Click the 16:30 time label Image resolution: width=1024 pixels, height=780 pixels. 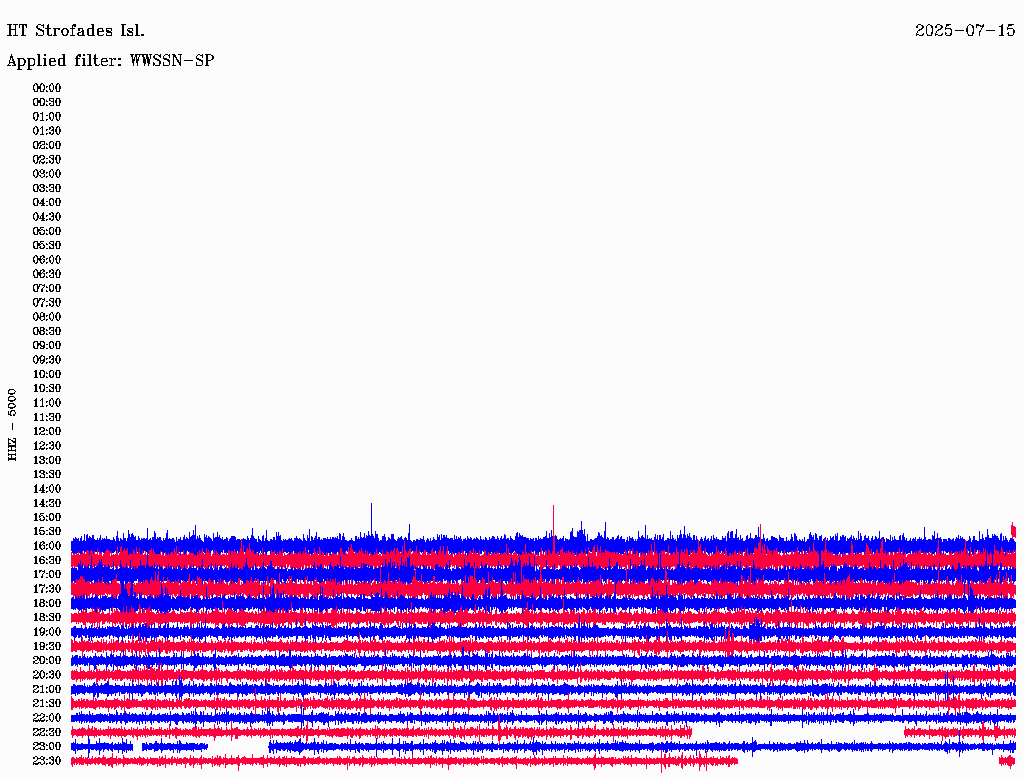point(47,561)
